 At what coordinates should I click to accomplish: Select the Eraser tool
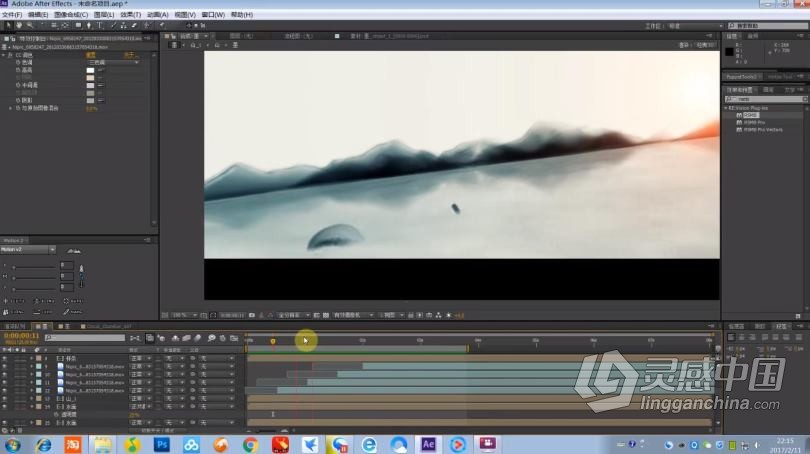(x=134, y=25)
